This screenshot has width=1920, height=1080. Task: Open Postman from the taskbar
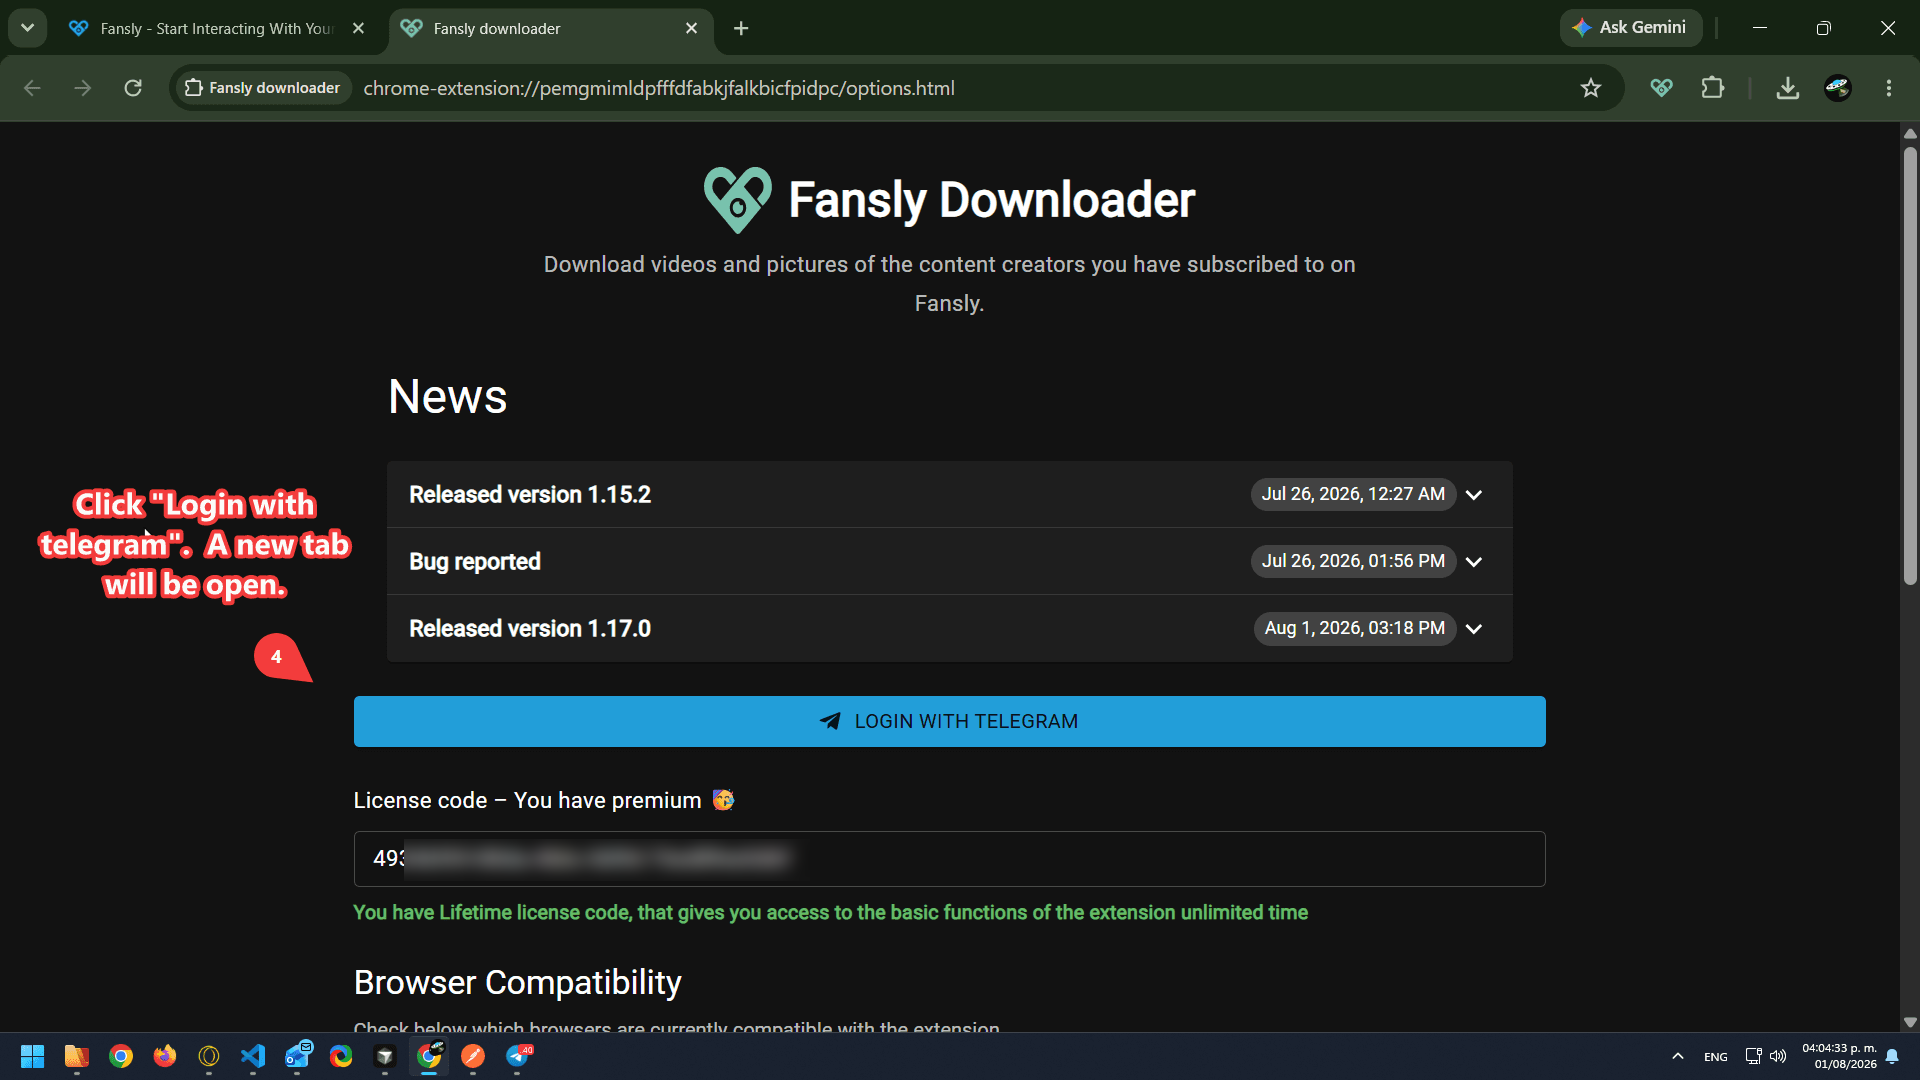coord(473,1056)
